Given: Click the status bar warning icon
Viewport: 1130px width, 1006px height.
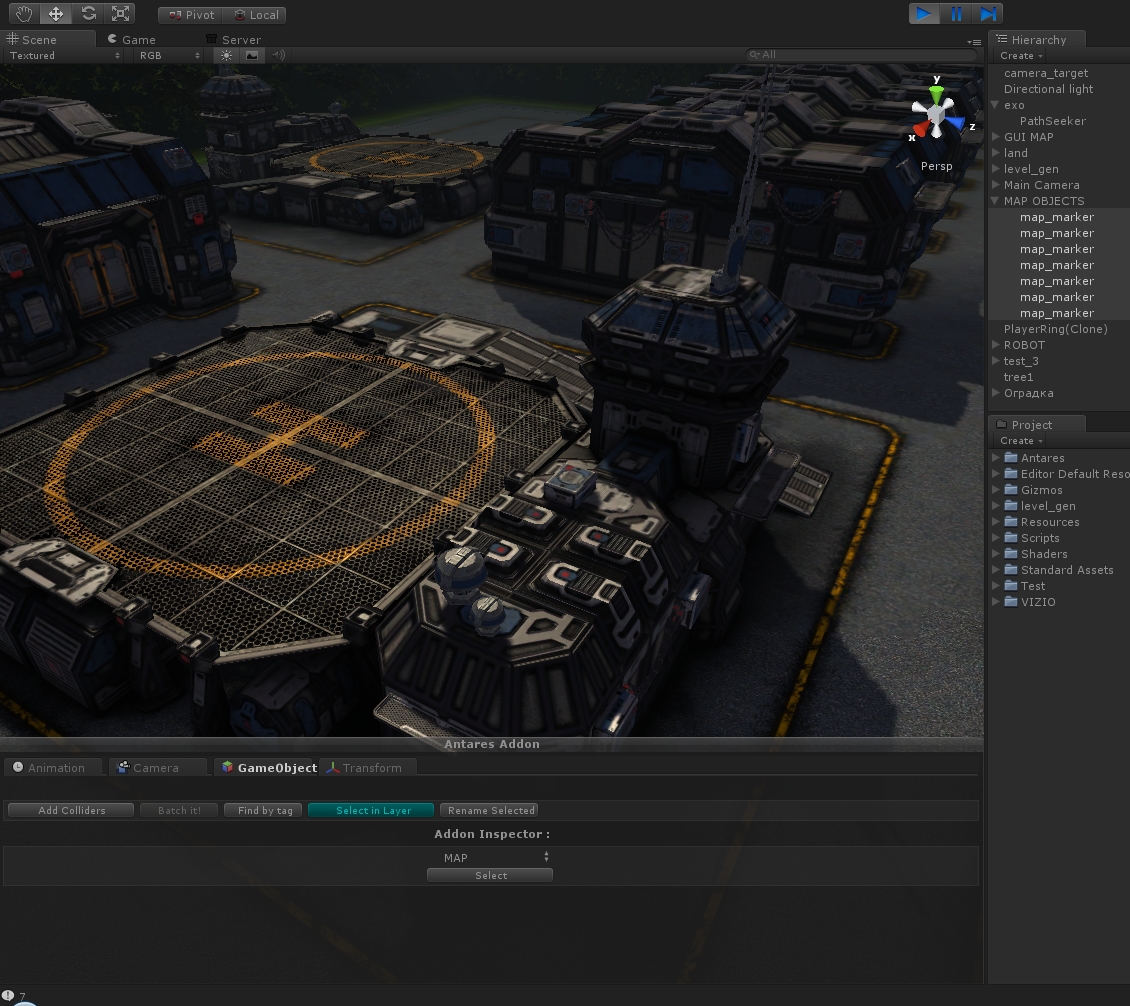Looking at the screenshot, I should 9,996.
